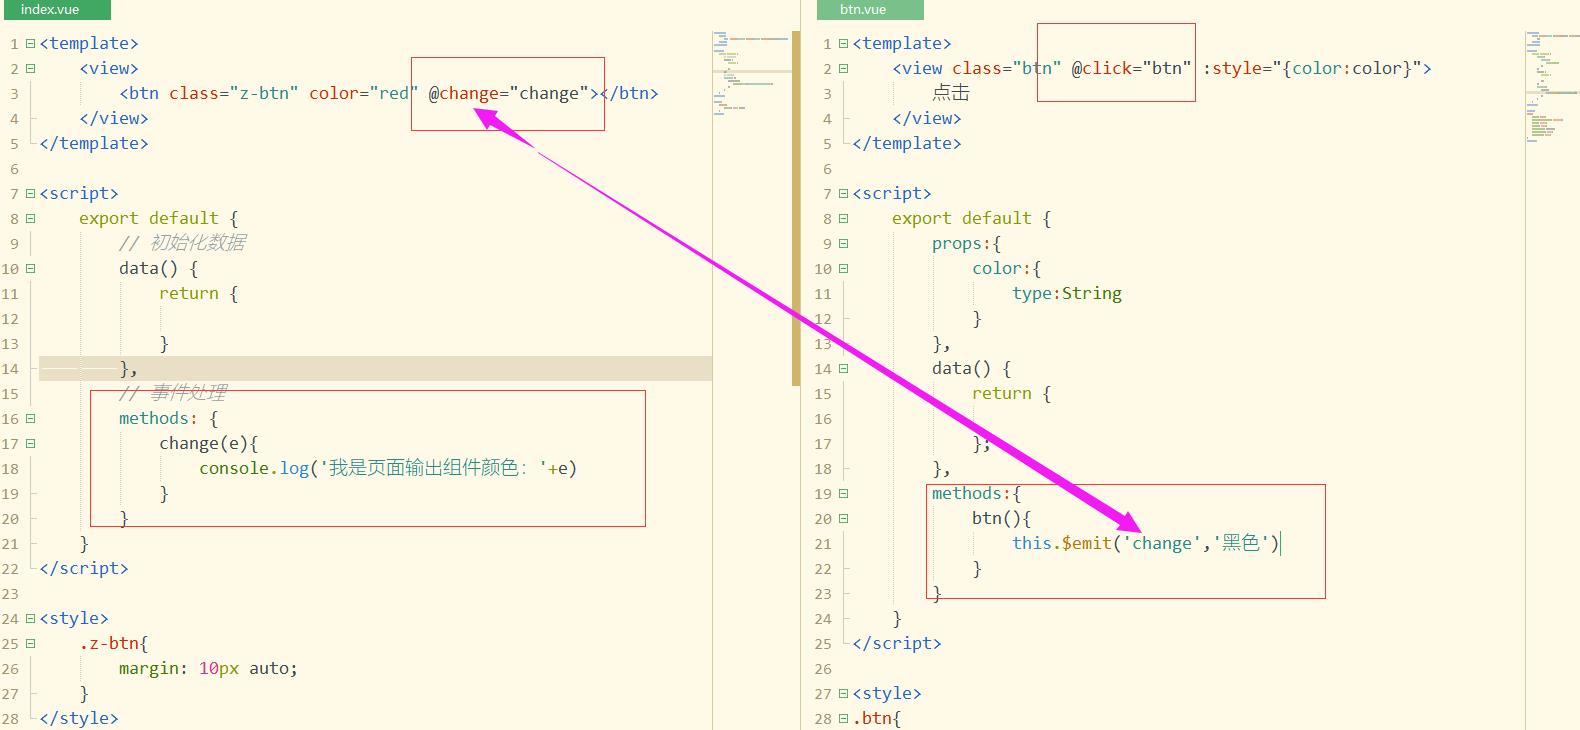Screen dimensions: 1580x730
Task: Click class="btn" attribute in btn.vue
Action: (1006, 69)
